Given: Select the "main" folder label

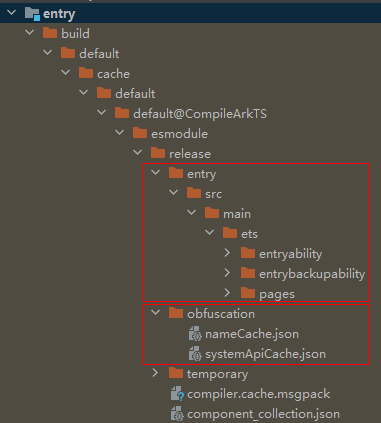Looking at the screenshot, I should coord(237,214).
